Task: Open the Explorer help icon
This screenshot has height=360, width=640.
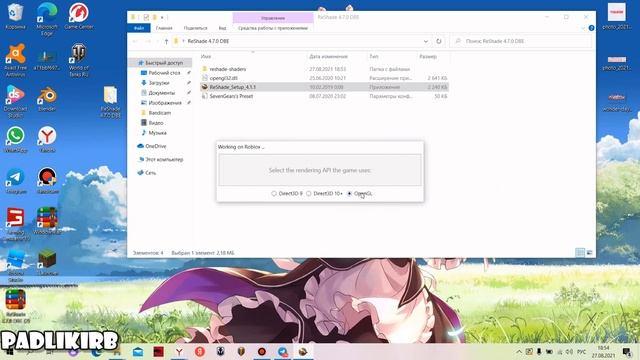Action: pyautogui.click(x=591, y=28)
